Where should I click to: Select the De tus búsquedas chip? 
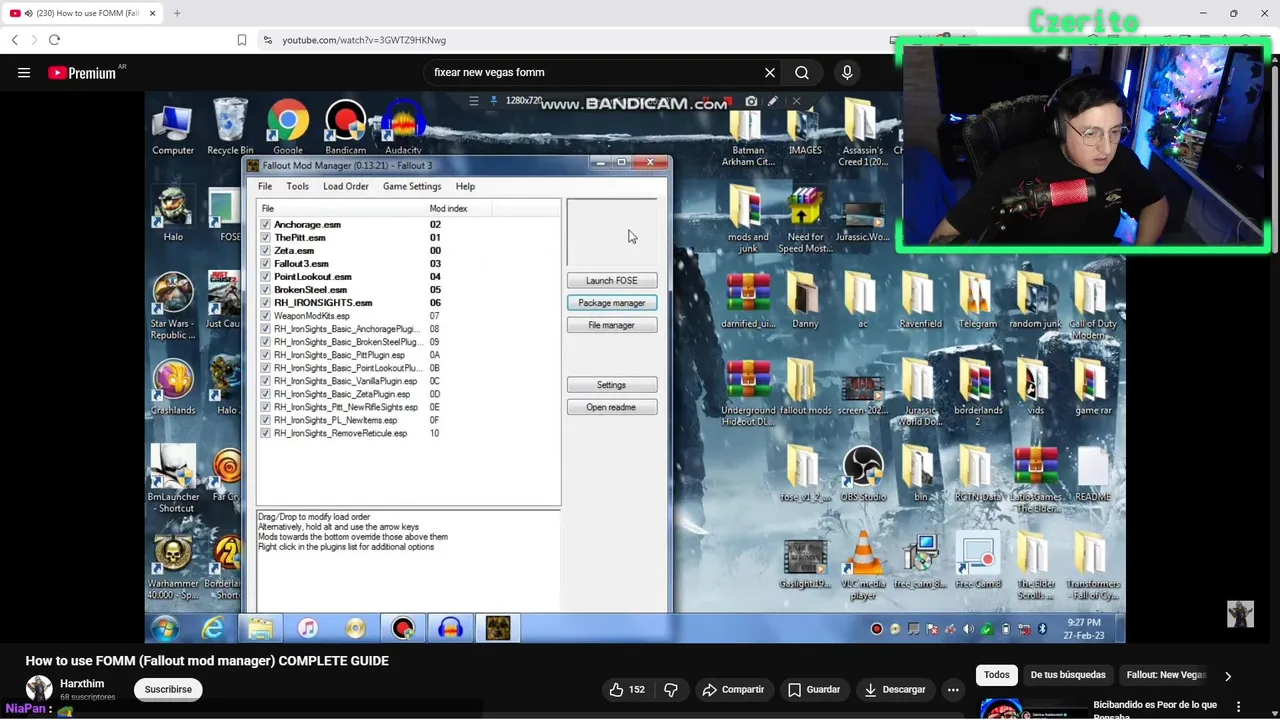point(1068,675)
